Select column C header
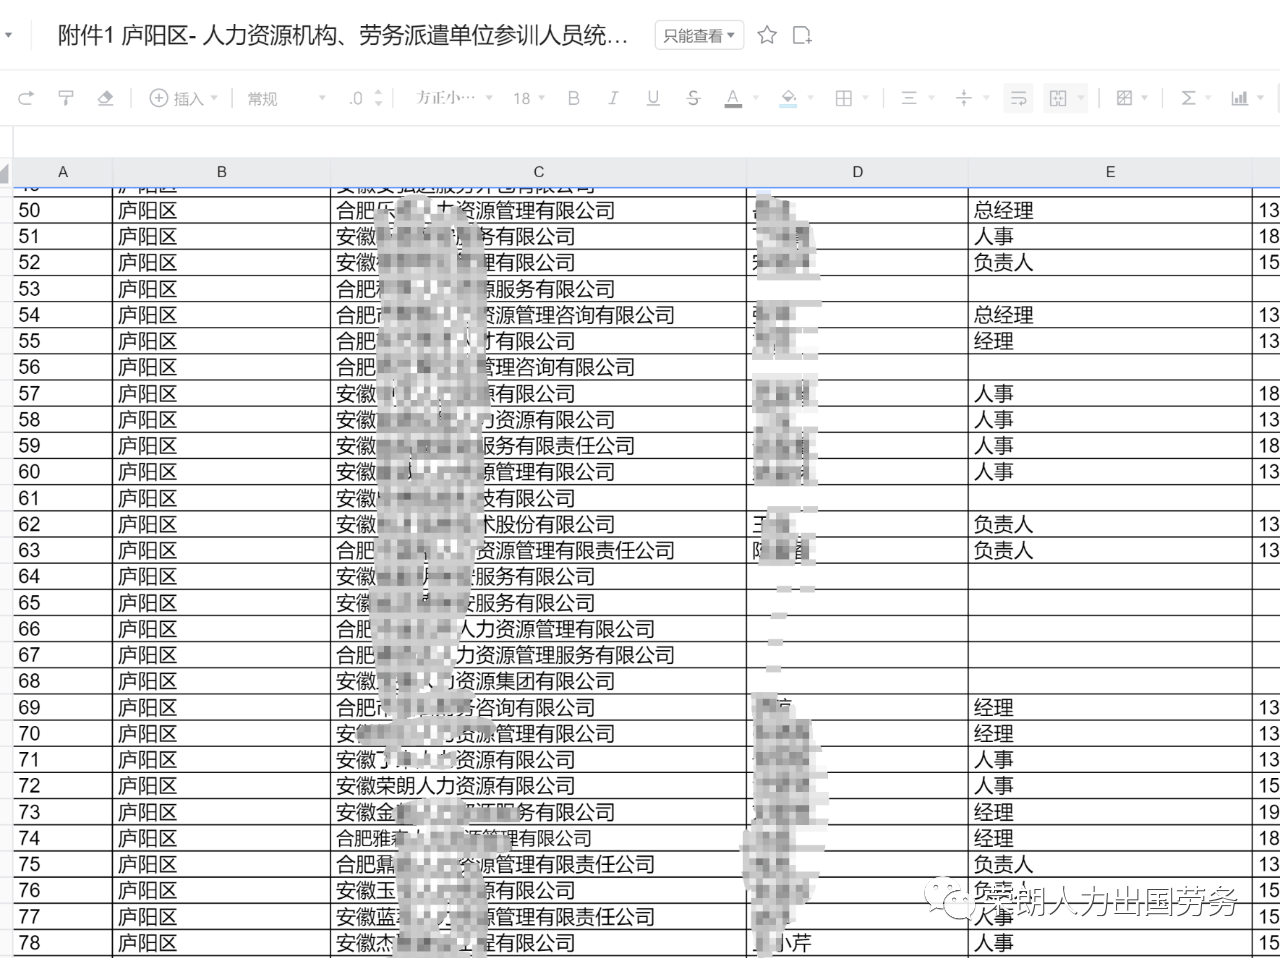 point(539,172)
